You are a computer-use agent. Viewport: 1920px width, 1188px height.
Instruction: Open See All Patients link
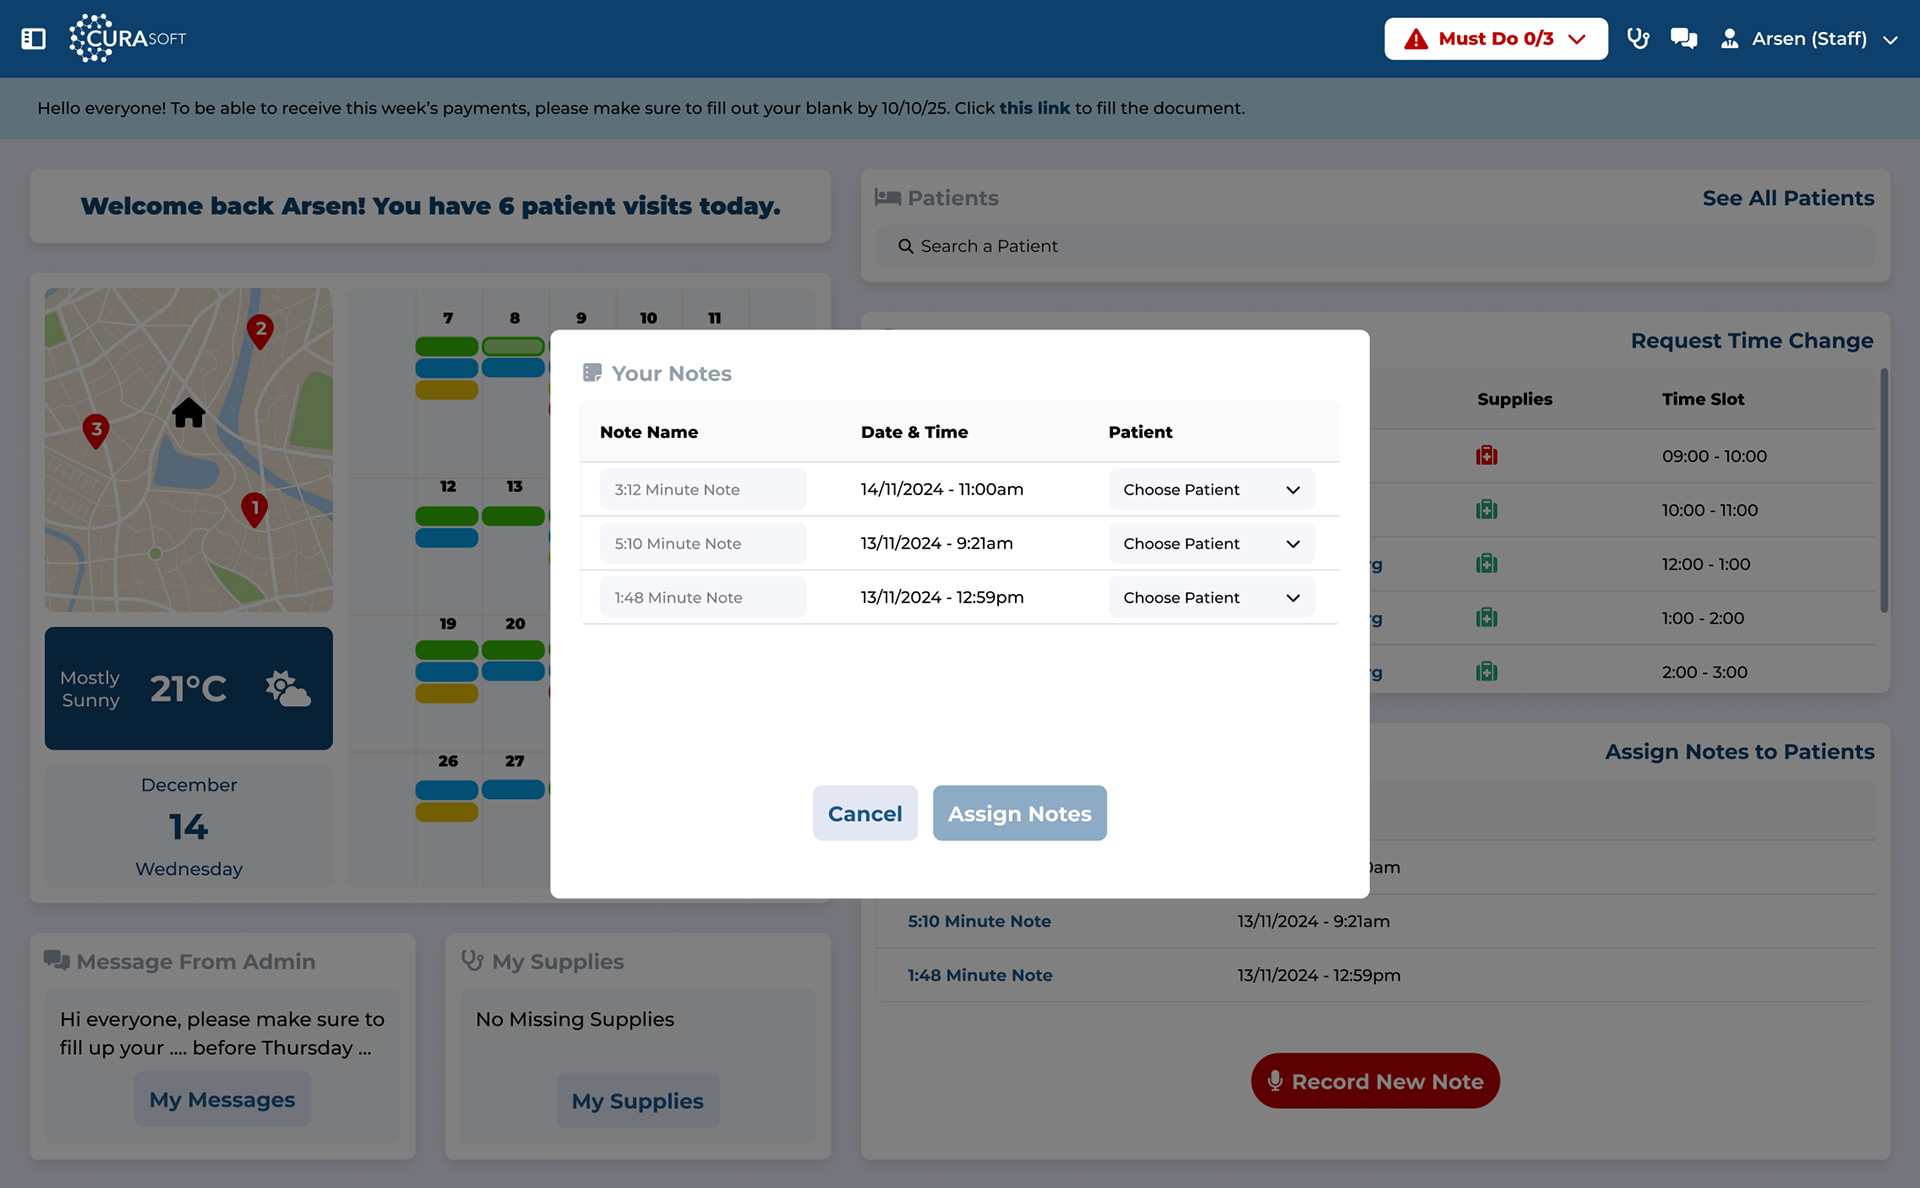coord(1787,198)
